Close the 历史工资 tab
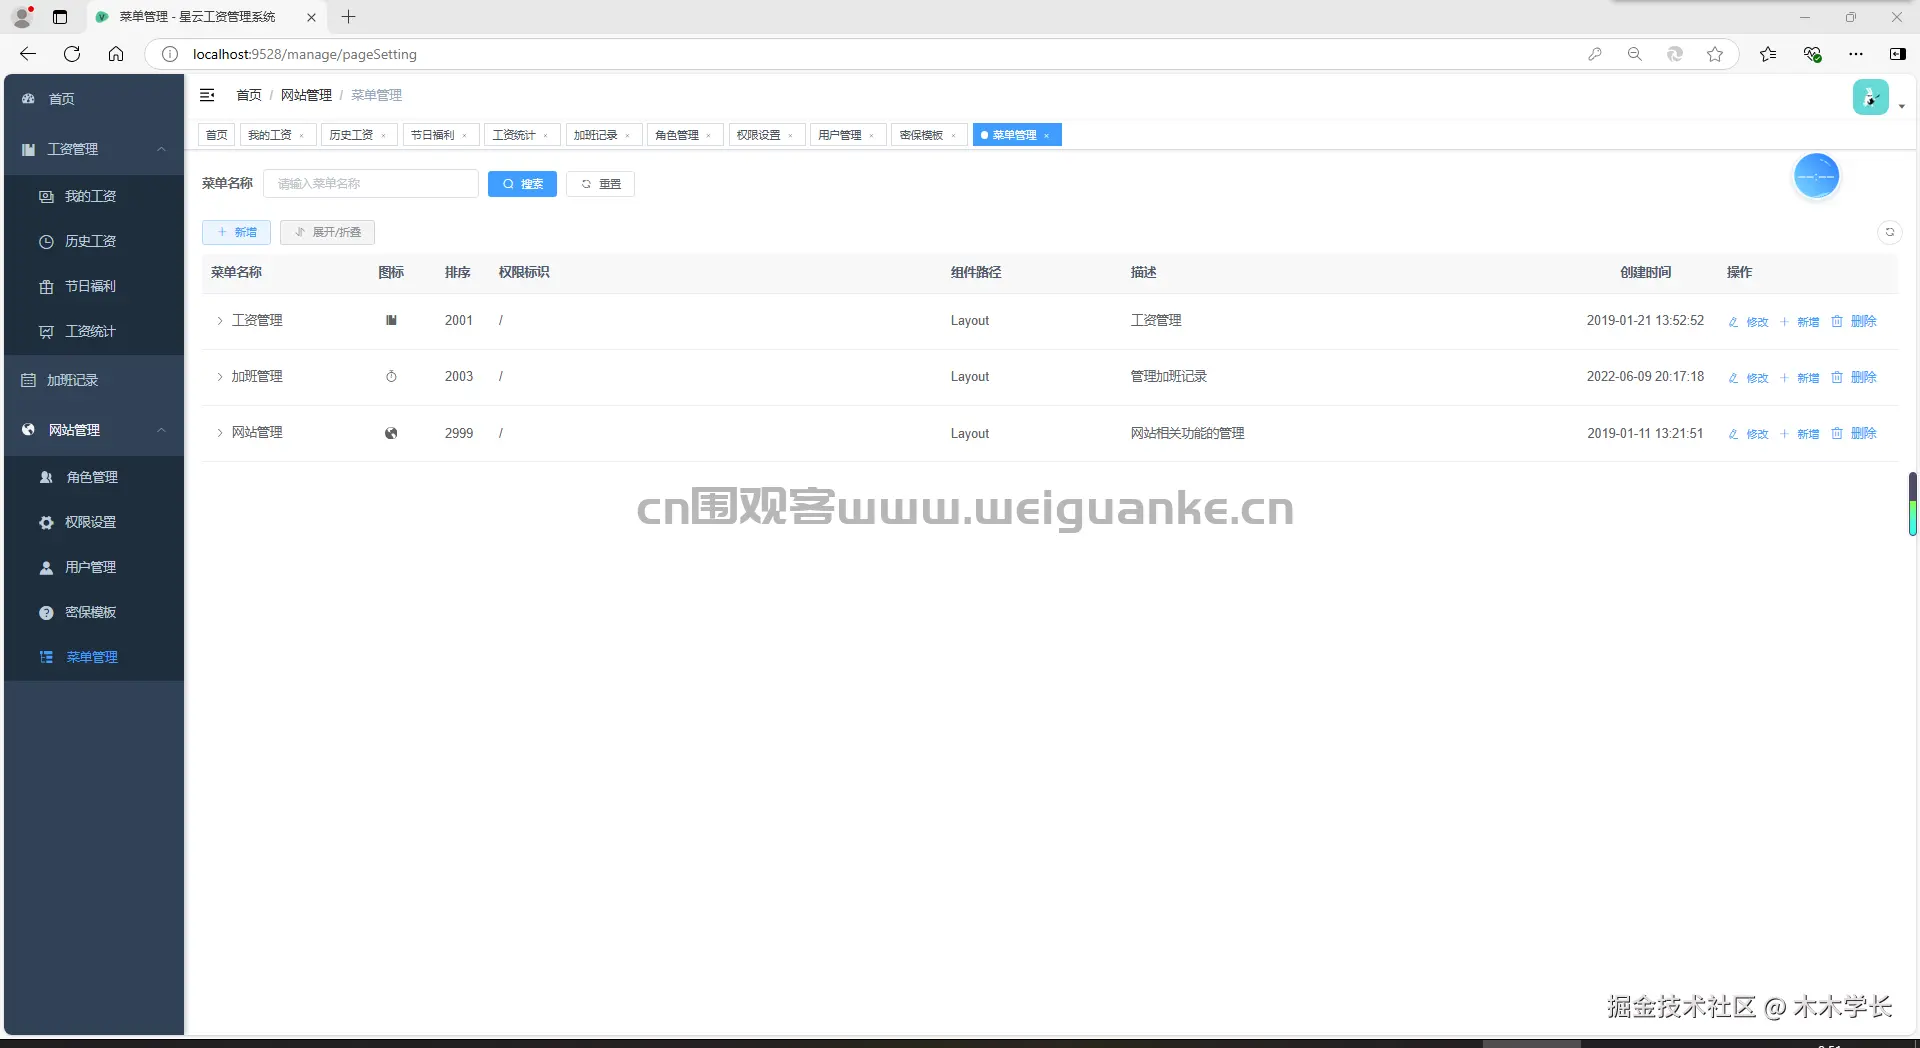The image size is (1920, 1048). point(383,136)
